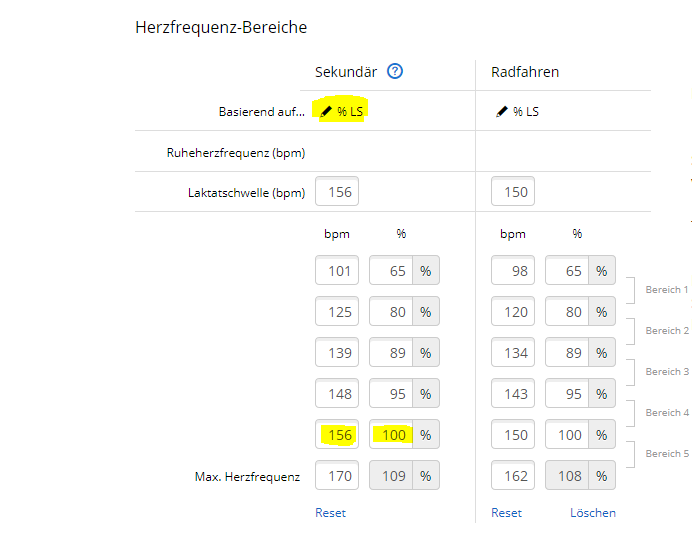Image resolution: width=692 pixels, height=536 pixels.
Task: Click the % LS text under Radfahren
Action: (x=526, y=112)
